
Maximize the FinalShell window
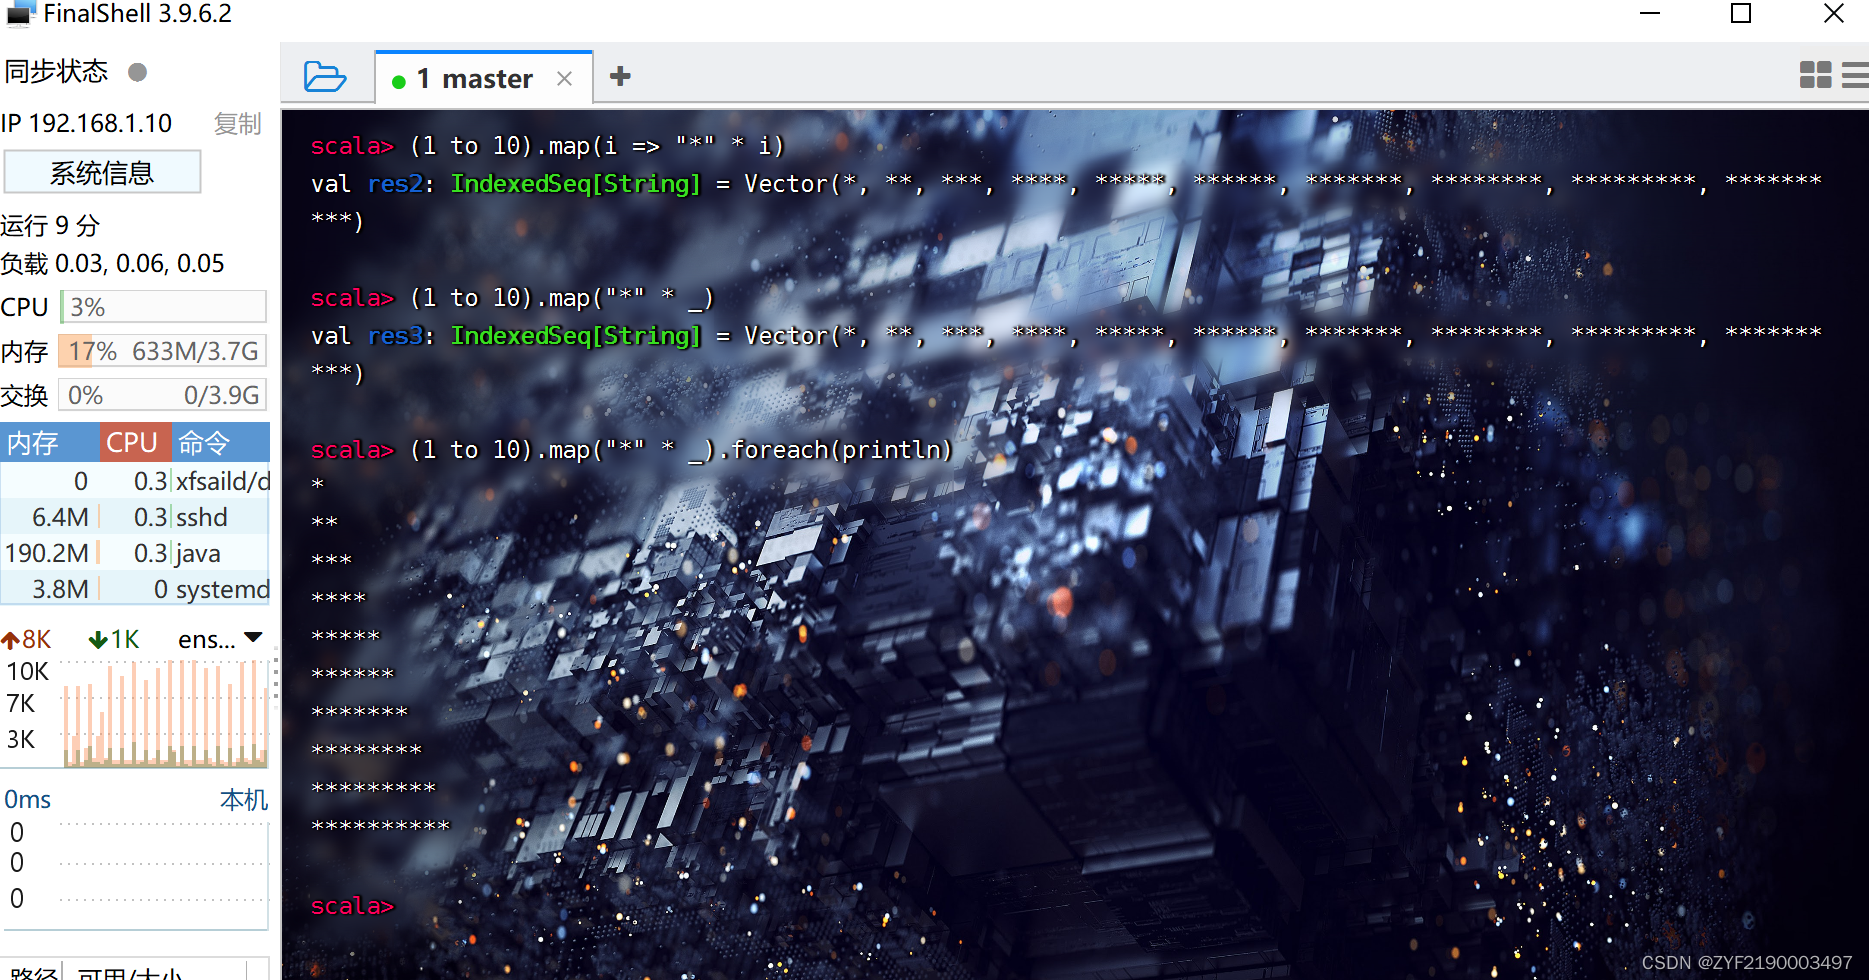(1741, 14)
